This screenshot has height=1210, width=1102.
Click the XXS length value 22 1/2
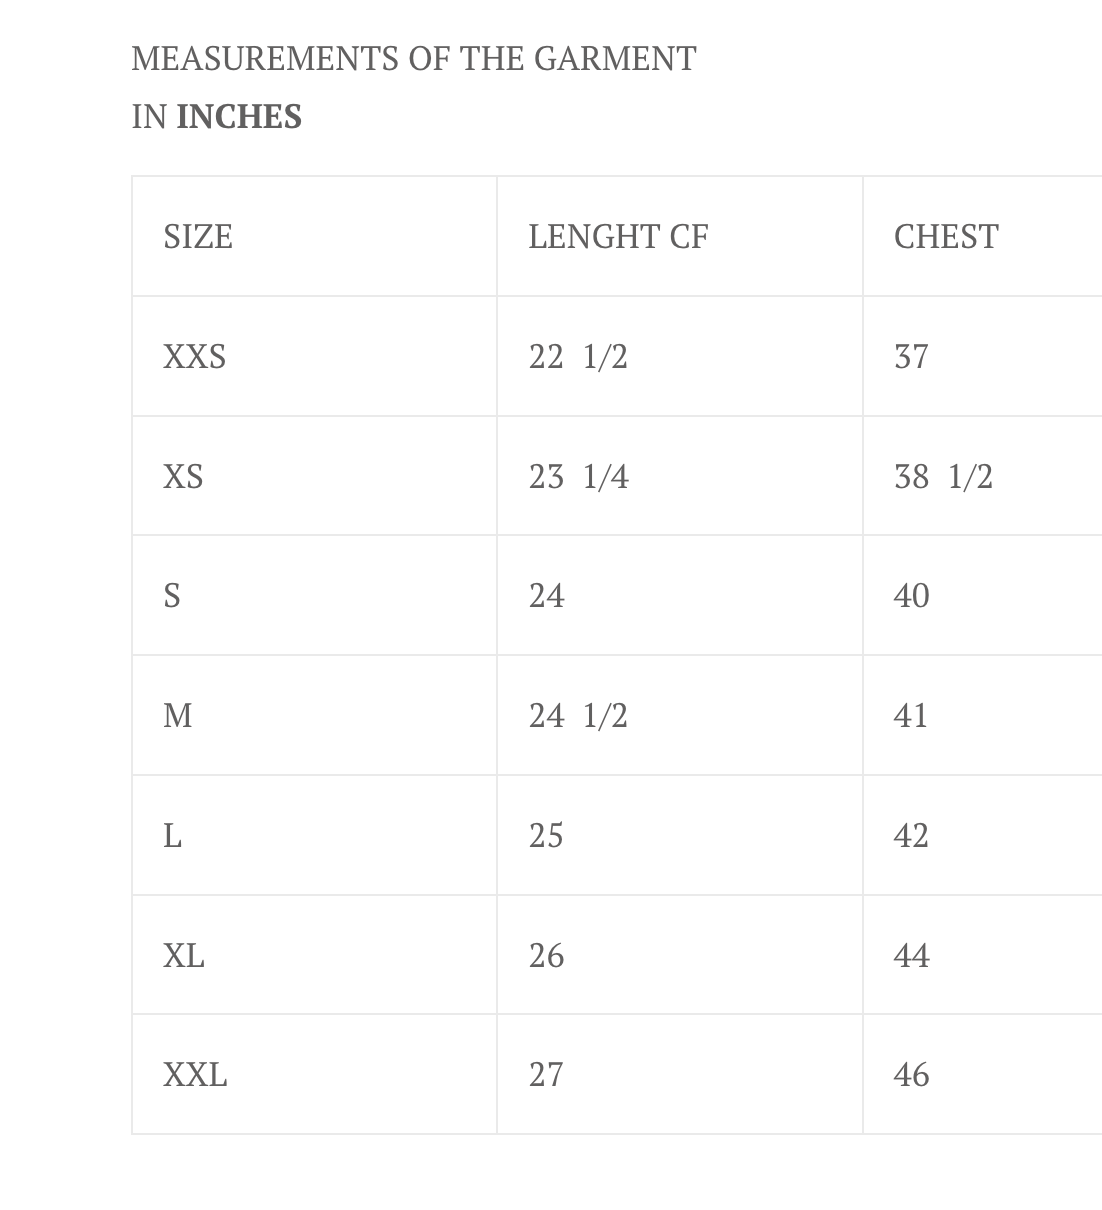point(578,357)
